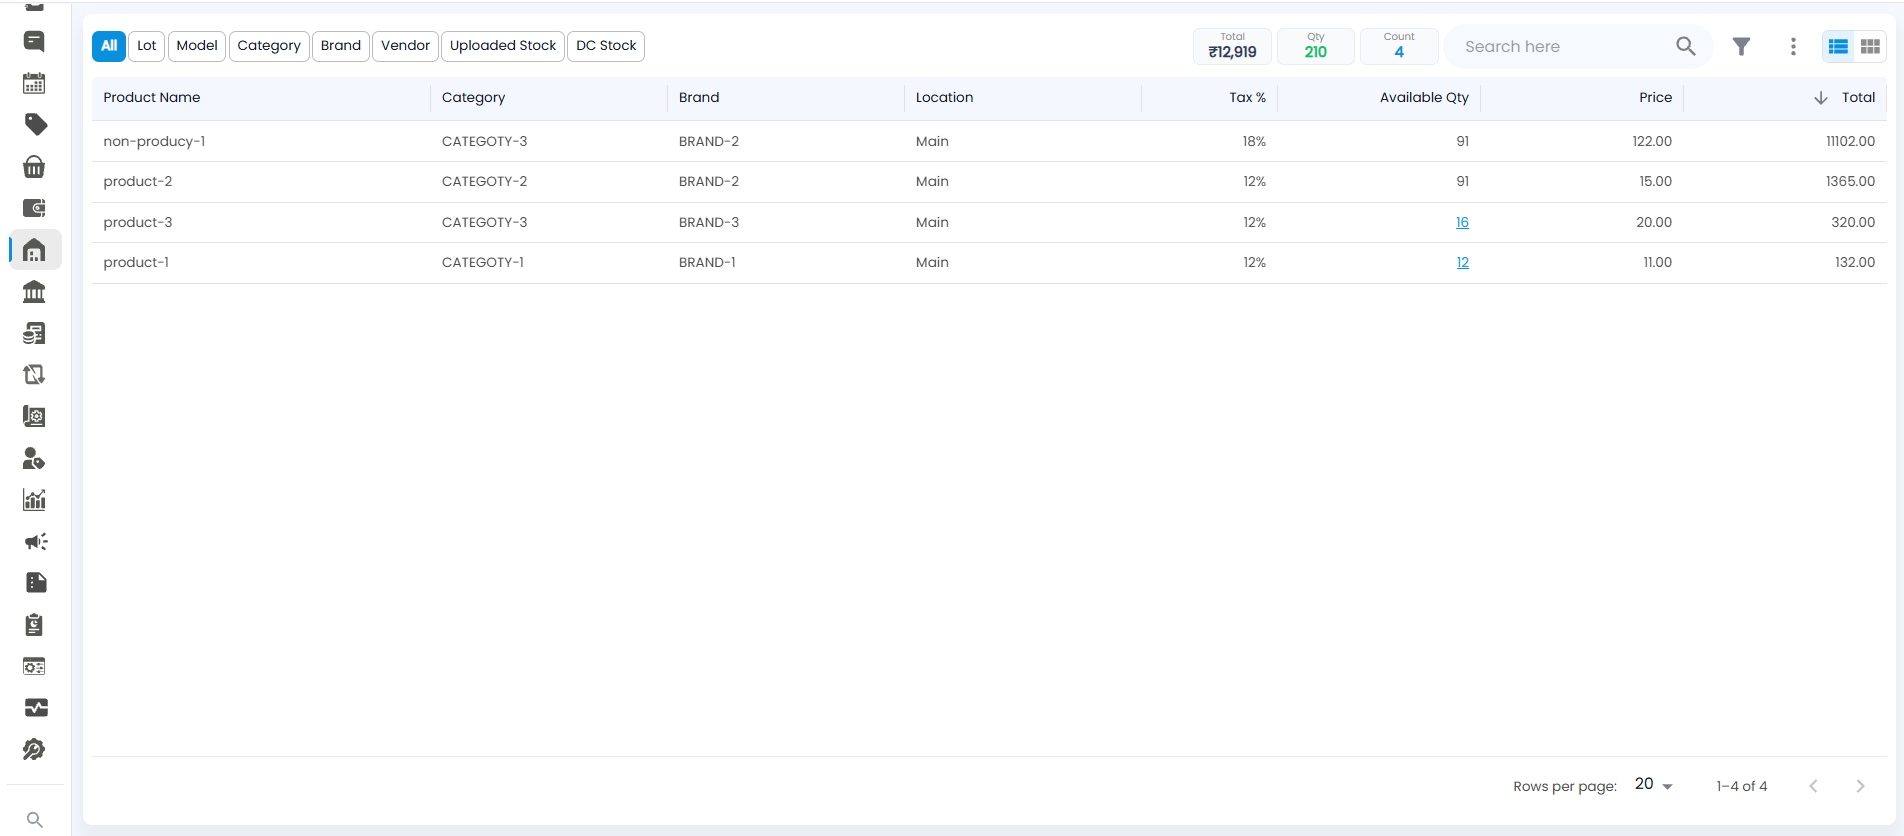1904x836 pixels.
Task: Click the Search here input field
Action: point(1564,46)
